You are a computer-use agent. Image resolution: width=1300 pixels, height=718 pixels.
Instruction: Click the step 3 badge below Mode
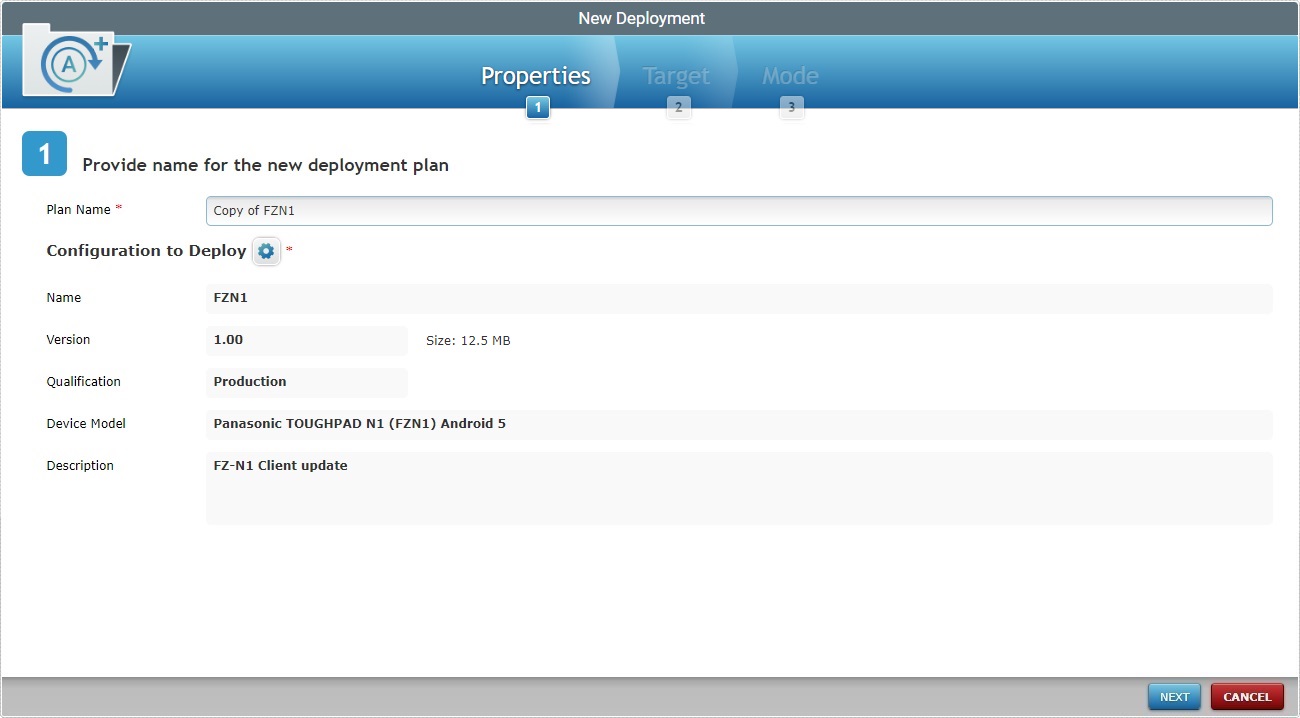tap(791, 107)
